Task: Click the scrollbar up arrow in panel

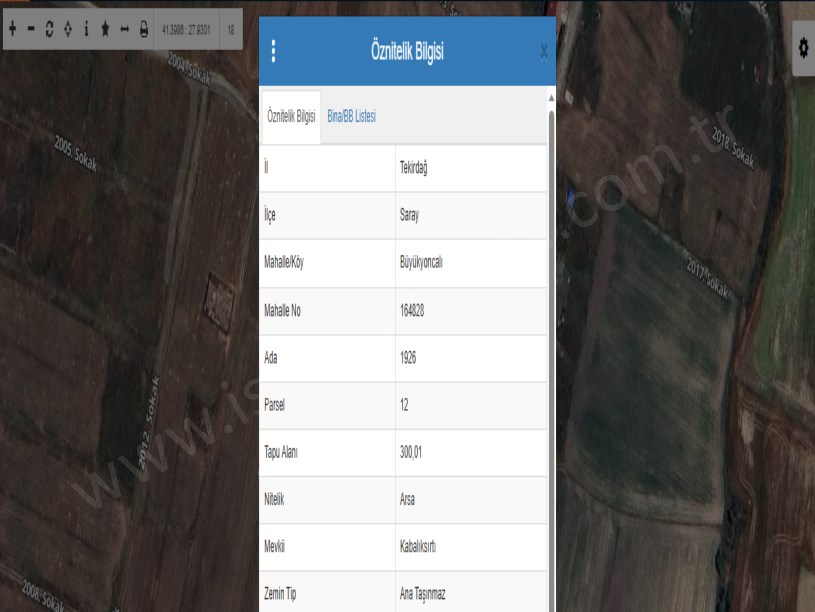Action: pyautogui.click(x=550, y=99)
